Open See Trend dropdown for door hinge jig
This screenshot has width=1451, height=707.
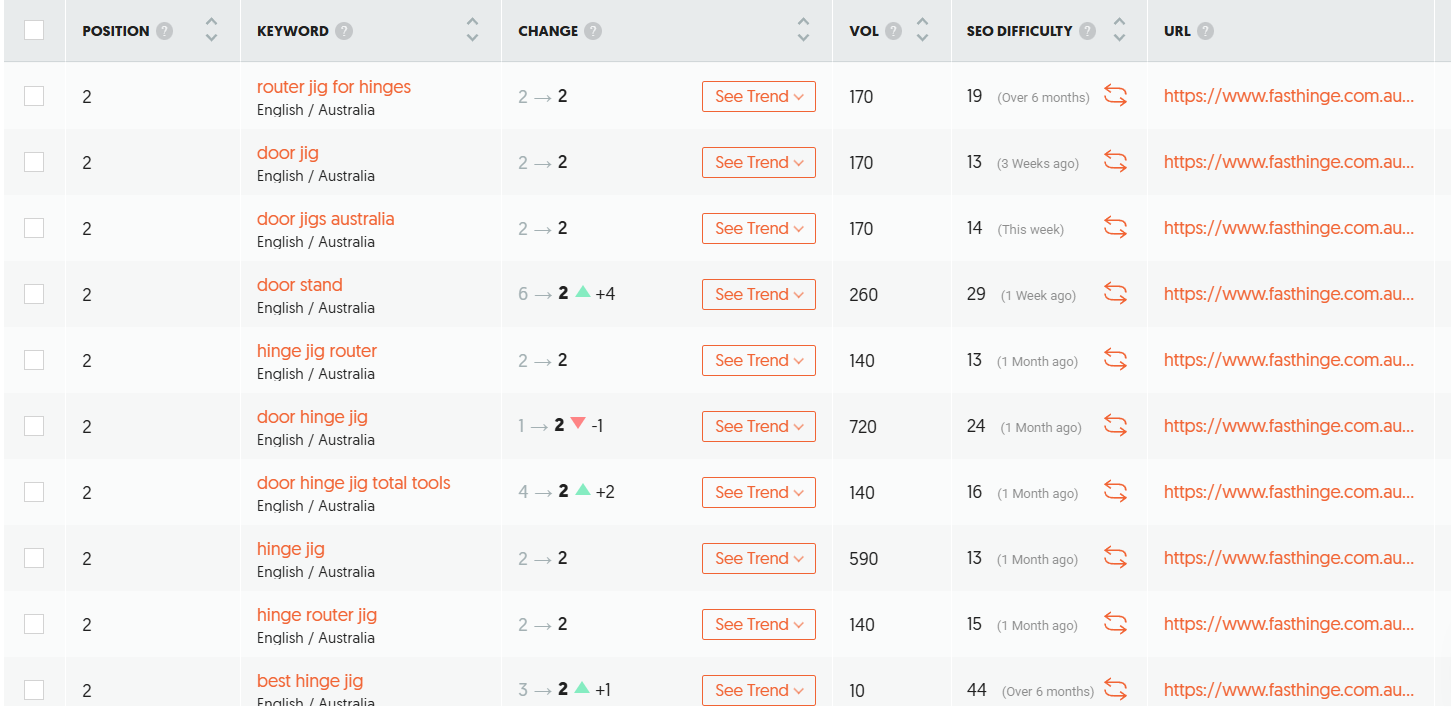coord(758,426)
